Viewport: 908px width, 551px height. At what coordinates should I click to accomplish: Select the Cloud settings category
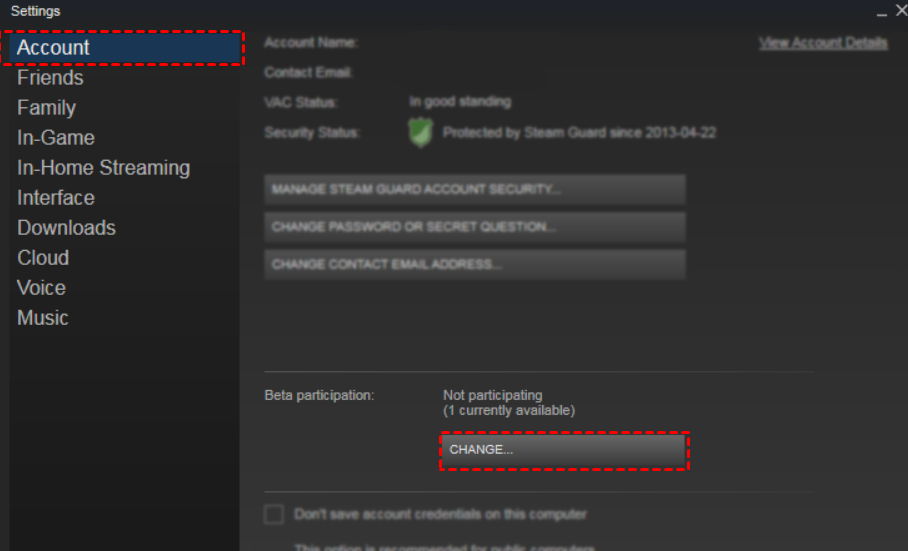tap(43, 258)
